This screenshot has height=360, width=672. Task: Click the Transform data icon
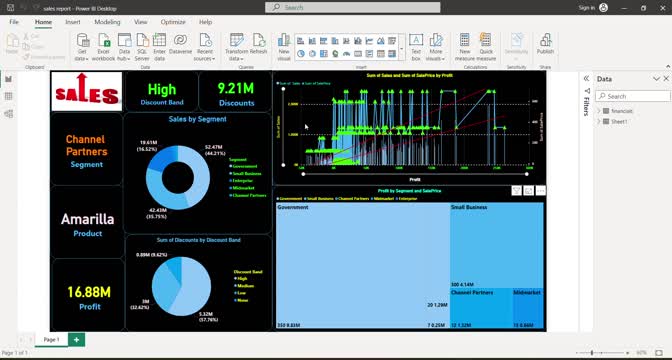point(237,47)
